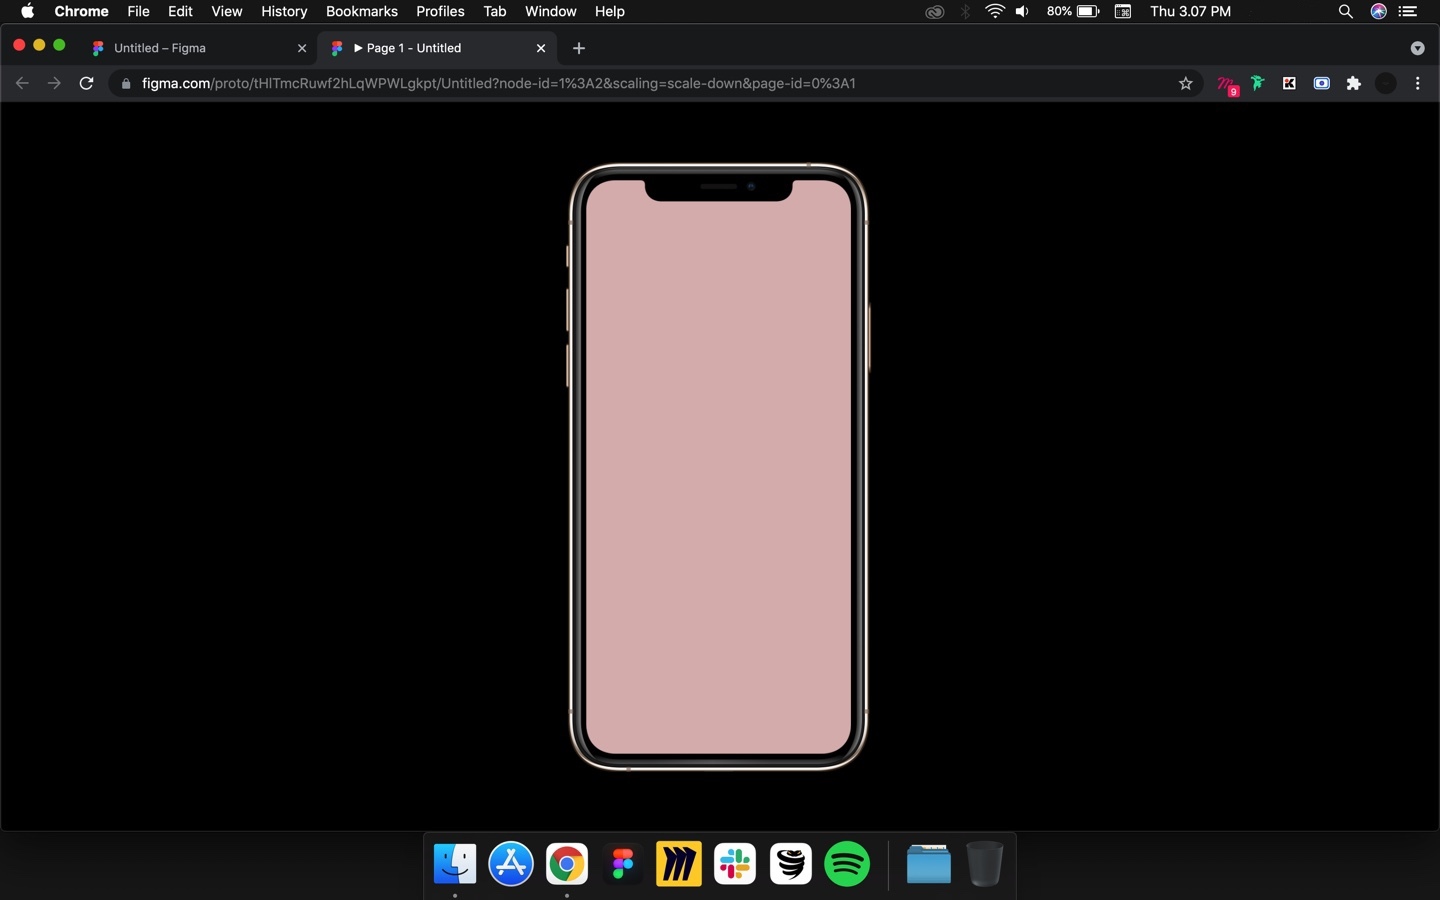The height and width of the screenshot is (900, 1440).
Task: Open the white square extension icon
Action: click(1289, 83)
